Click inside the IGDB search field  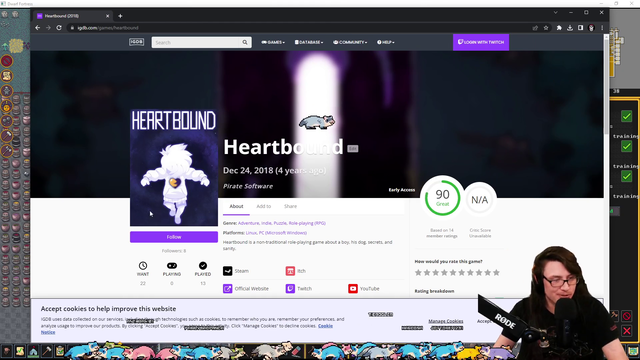pyautogui.click(x=196, y=42)
